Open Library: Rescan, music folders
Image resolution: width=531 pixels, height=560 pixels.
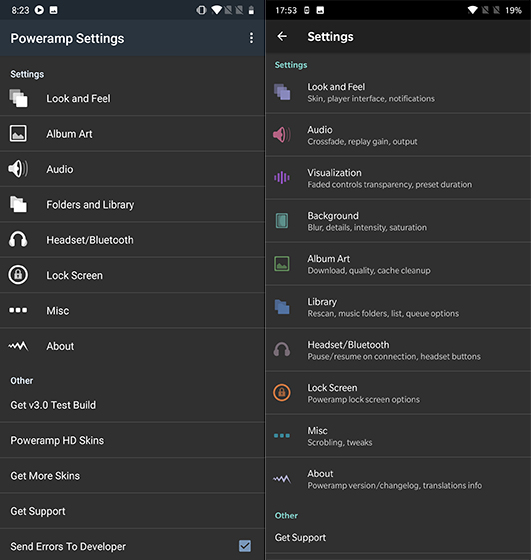click(x=398, y=307)
